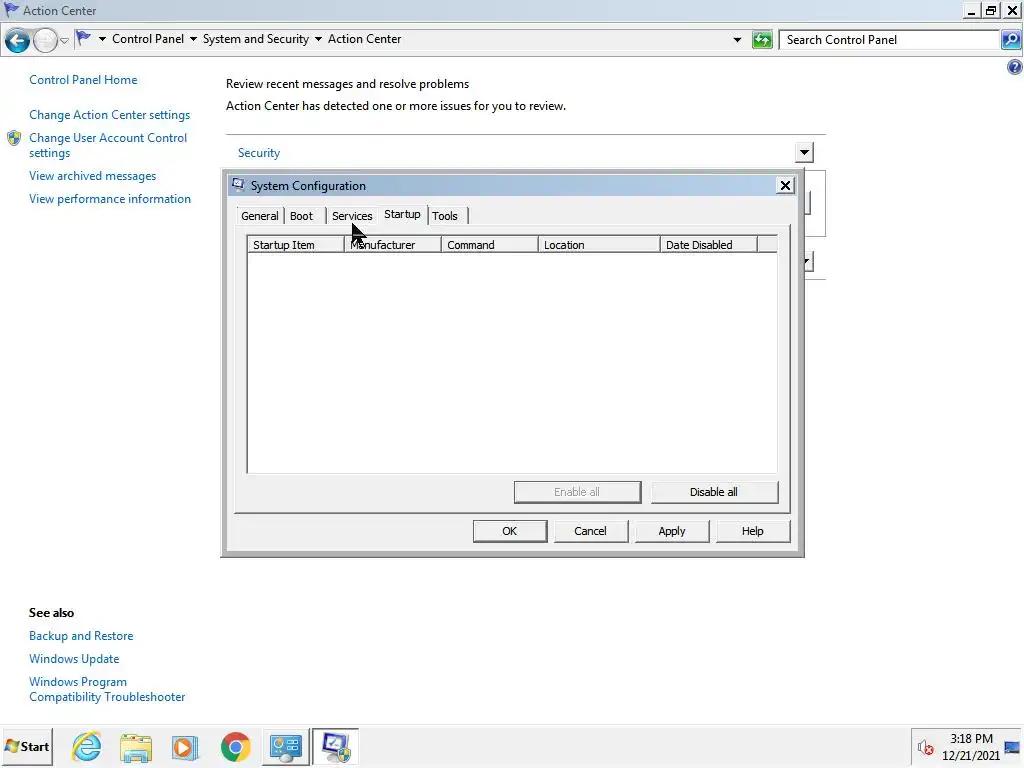Switch to Control Panel taskbar item
This screenshot has height=768, width=1024.
[x=285, y=746]
